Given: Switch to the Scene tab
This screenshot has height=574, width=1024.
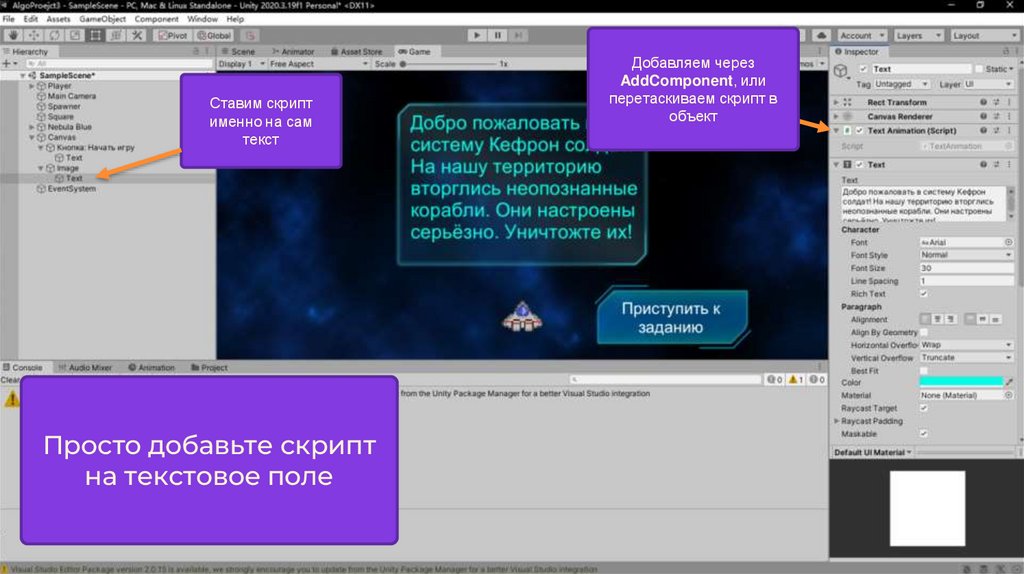Looking at the screenshot, I should pos(240,51).
